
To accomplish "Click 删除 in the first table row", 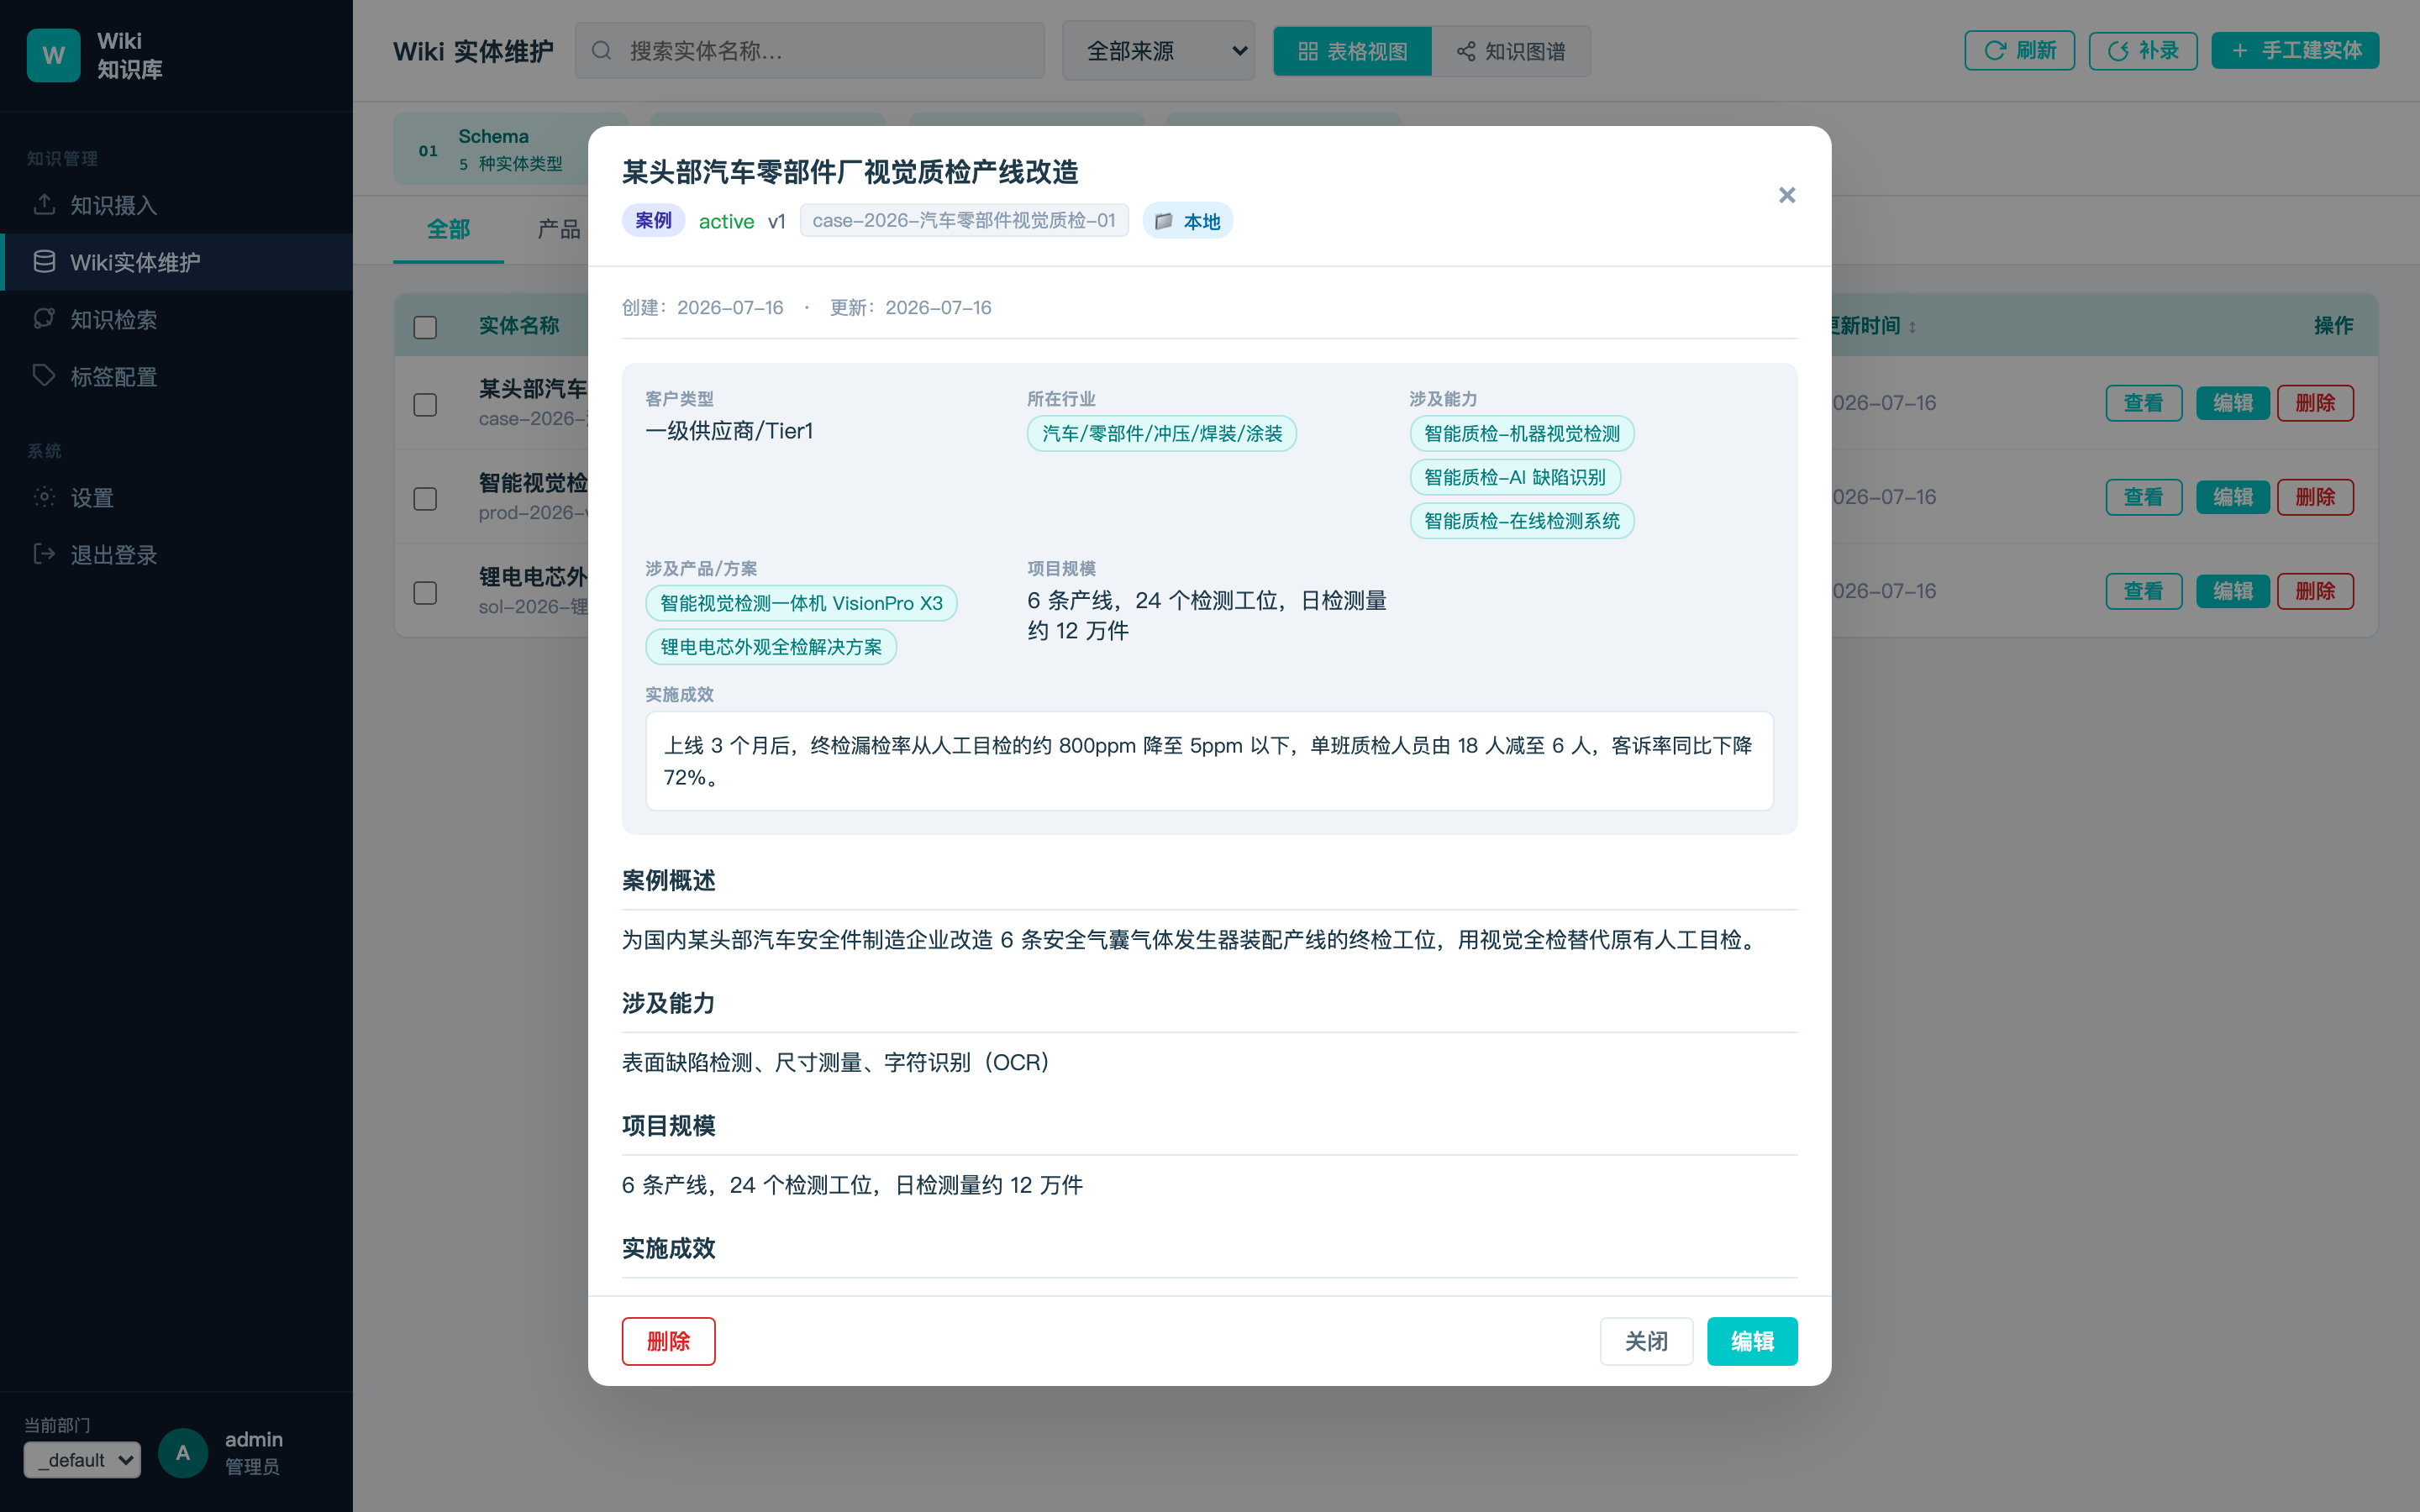I will (2315, 403).
